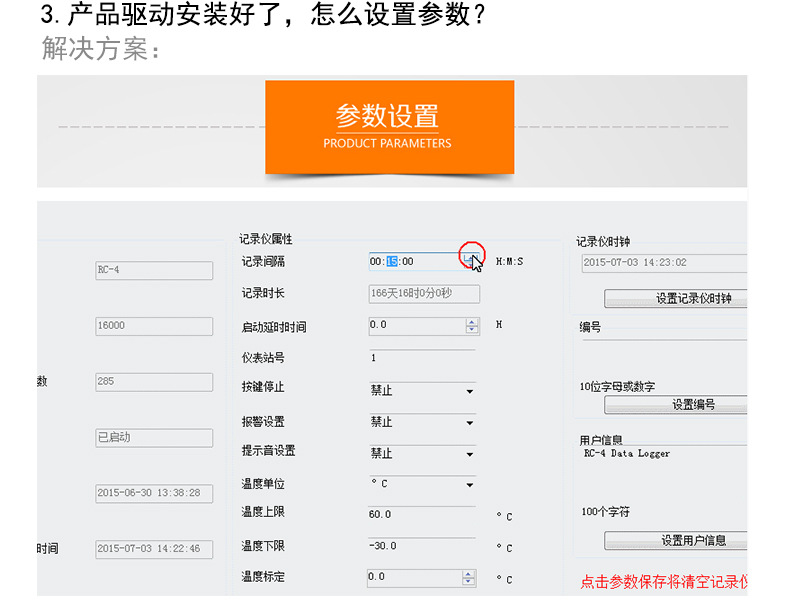This screenshot has height=608, width=790.
Task: Open the 按键停止 dropdown
Action: coord(422,390)
